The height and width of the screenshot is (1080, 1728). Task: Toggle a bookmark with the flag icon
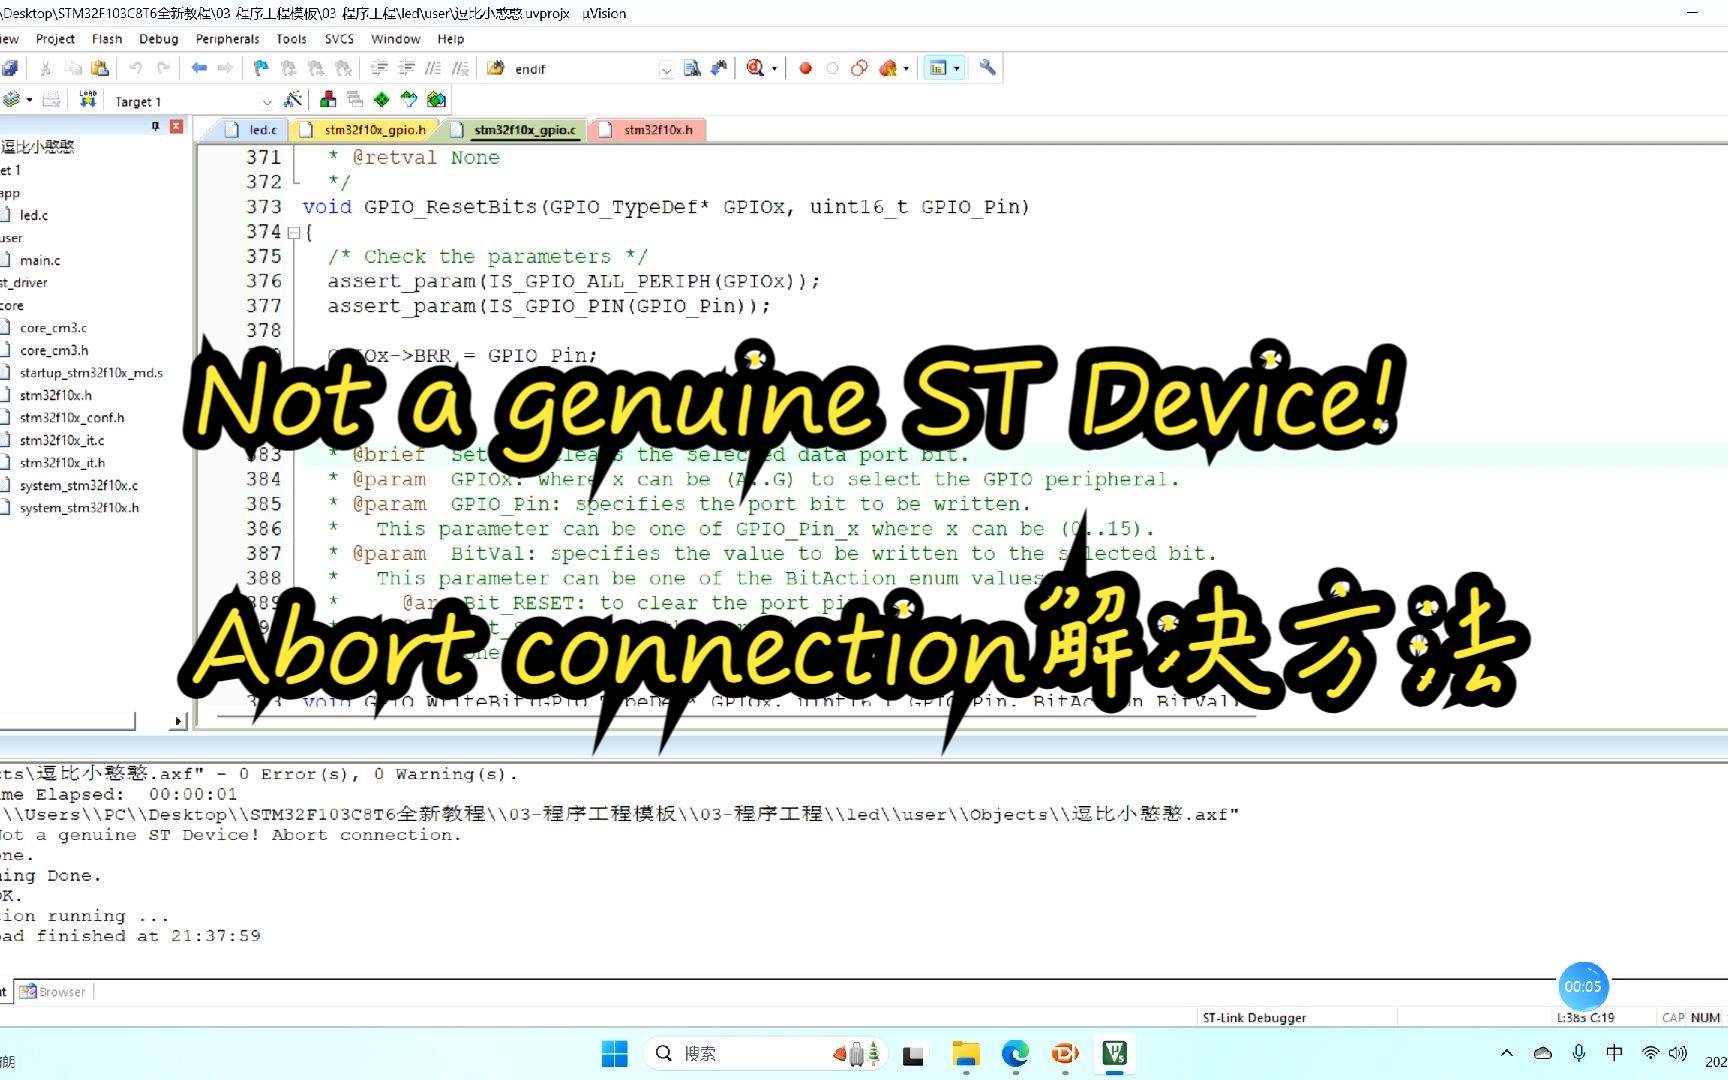point(260,68)
